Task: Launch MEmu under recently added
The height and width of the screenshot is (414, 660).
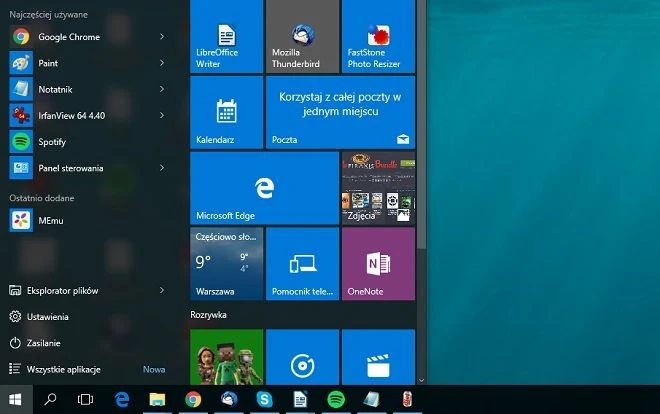Action: 88,220
